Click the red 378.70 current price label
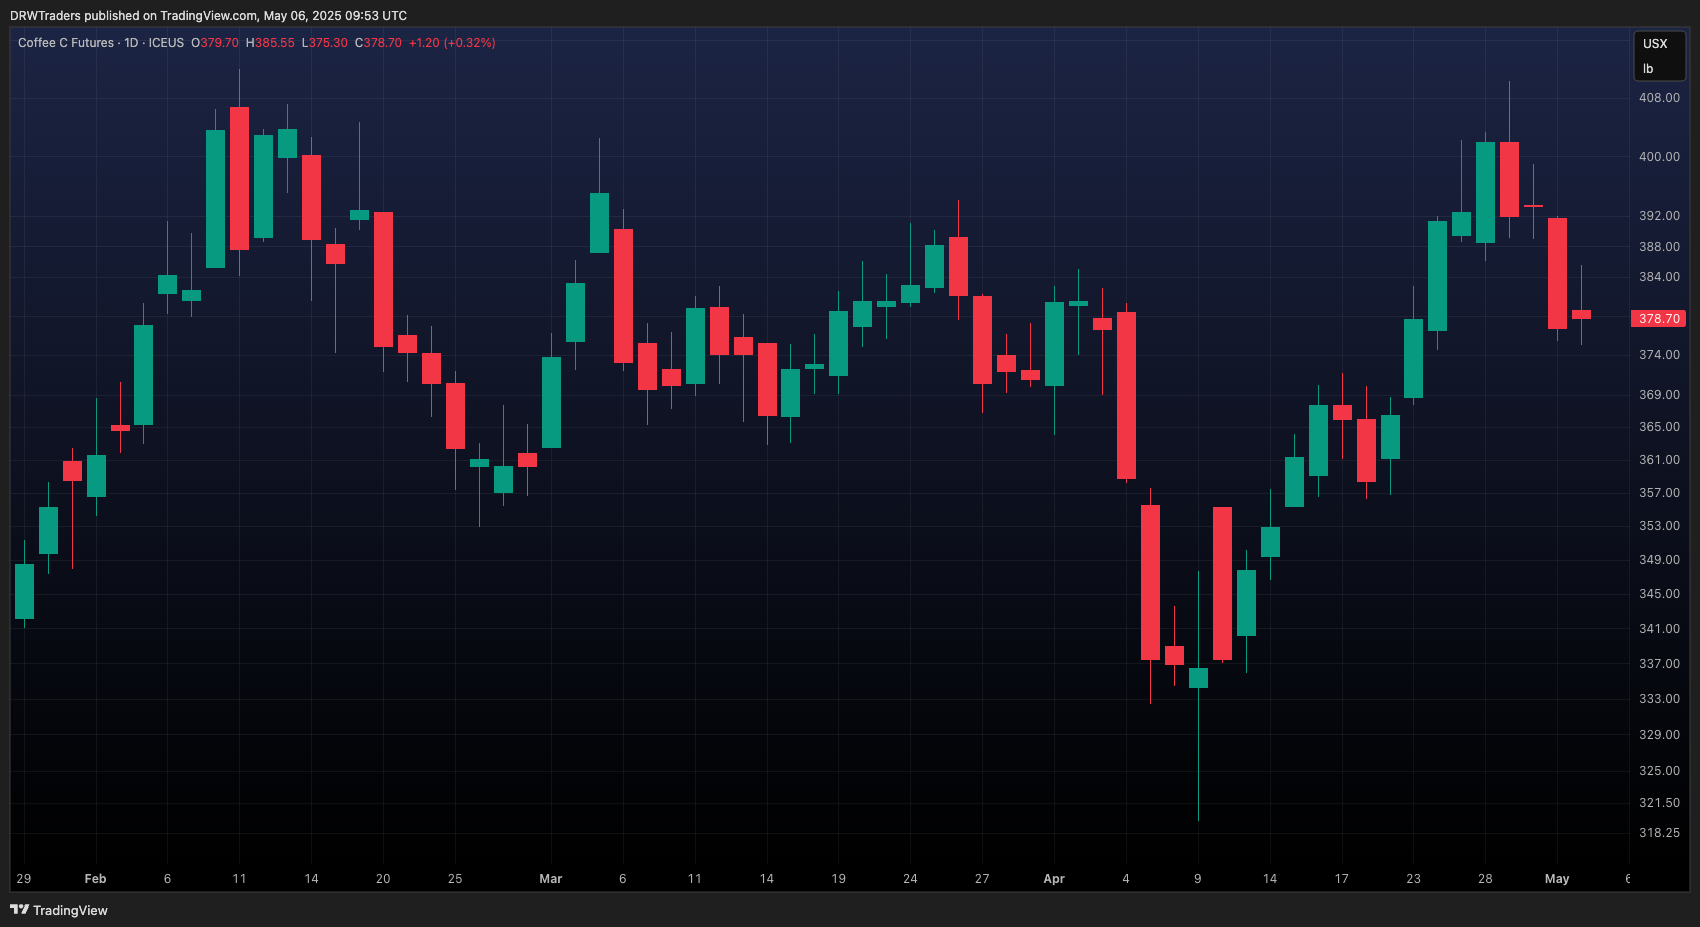This screenshot has width=1700, height=927. pyautogui.click(x=1658, y=319)
